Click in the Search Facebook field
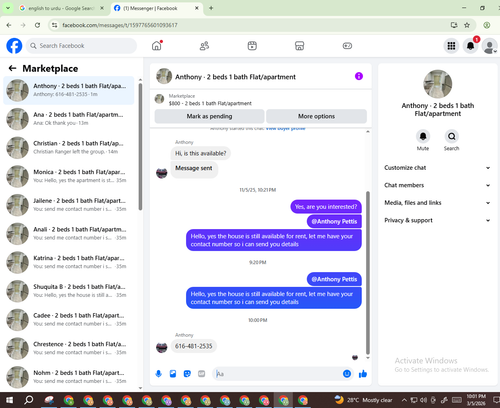Viewport: 500px width, 408px height. [81, 46]
